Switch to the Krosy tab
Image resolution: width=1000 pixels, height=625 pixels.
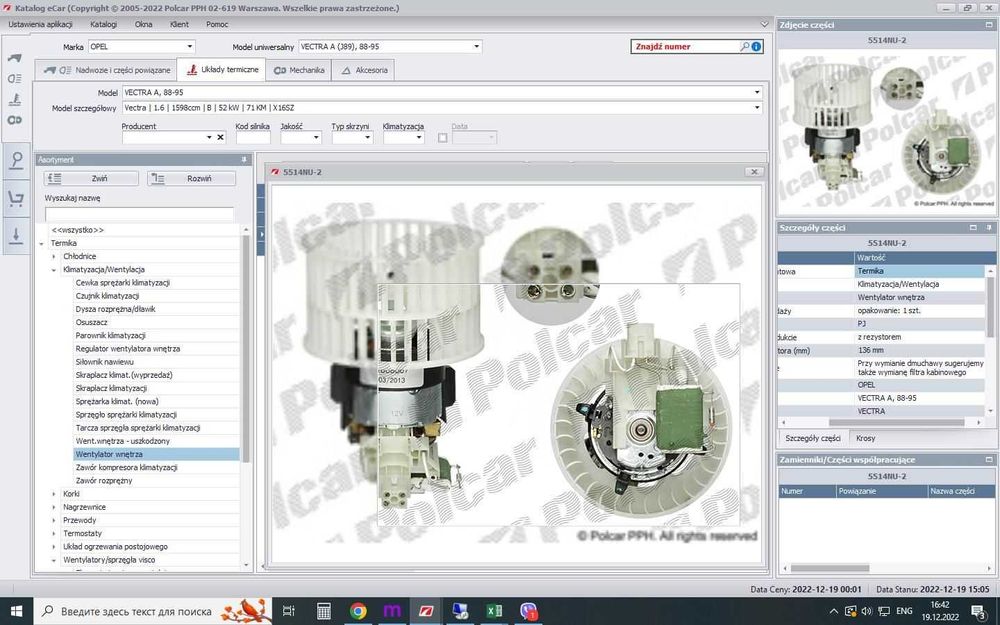[865, 438]
